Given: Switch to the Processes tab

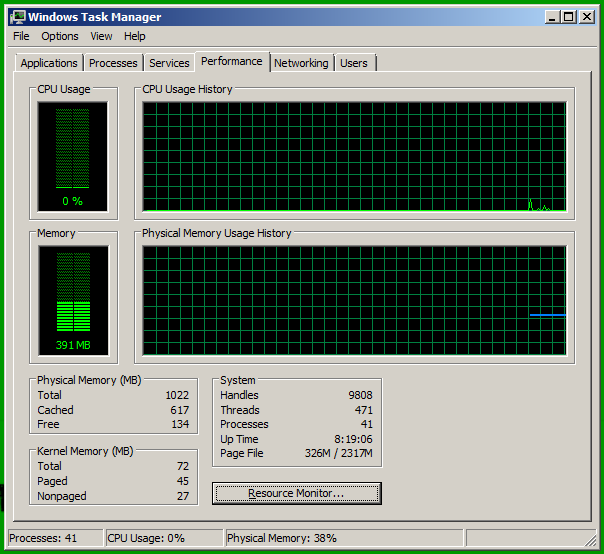Looking at the screenshot, I should click(x=113, y=63).
